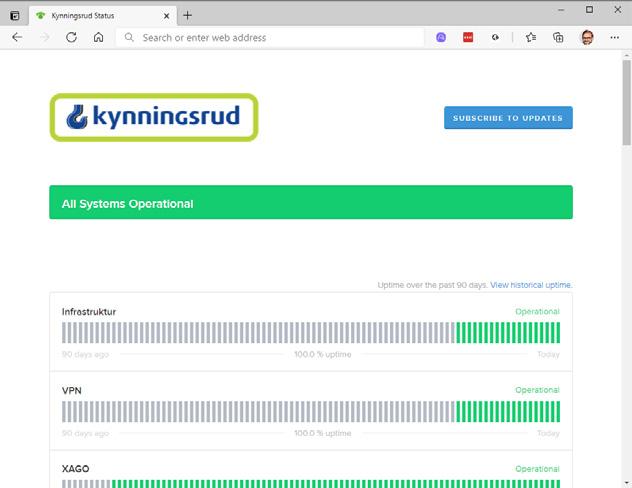632x488 pixels.
Task: Click the Infrastruktur component name
Action: [x=89, y=311]
